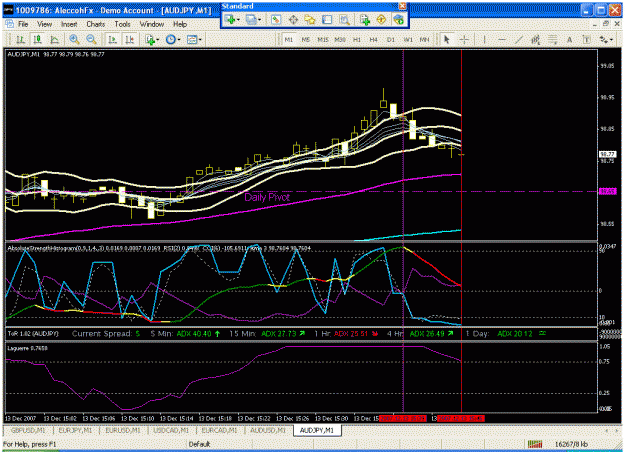Viewport: 625px width, 452px height.
Task: Switch to line chart display
Action: click(x=55, y=39)
